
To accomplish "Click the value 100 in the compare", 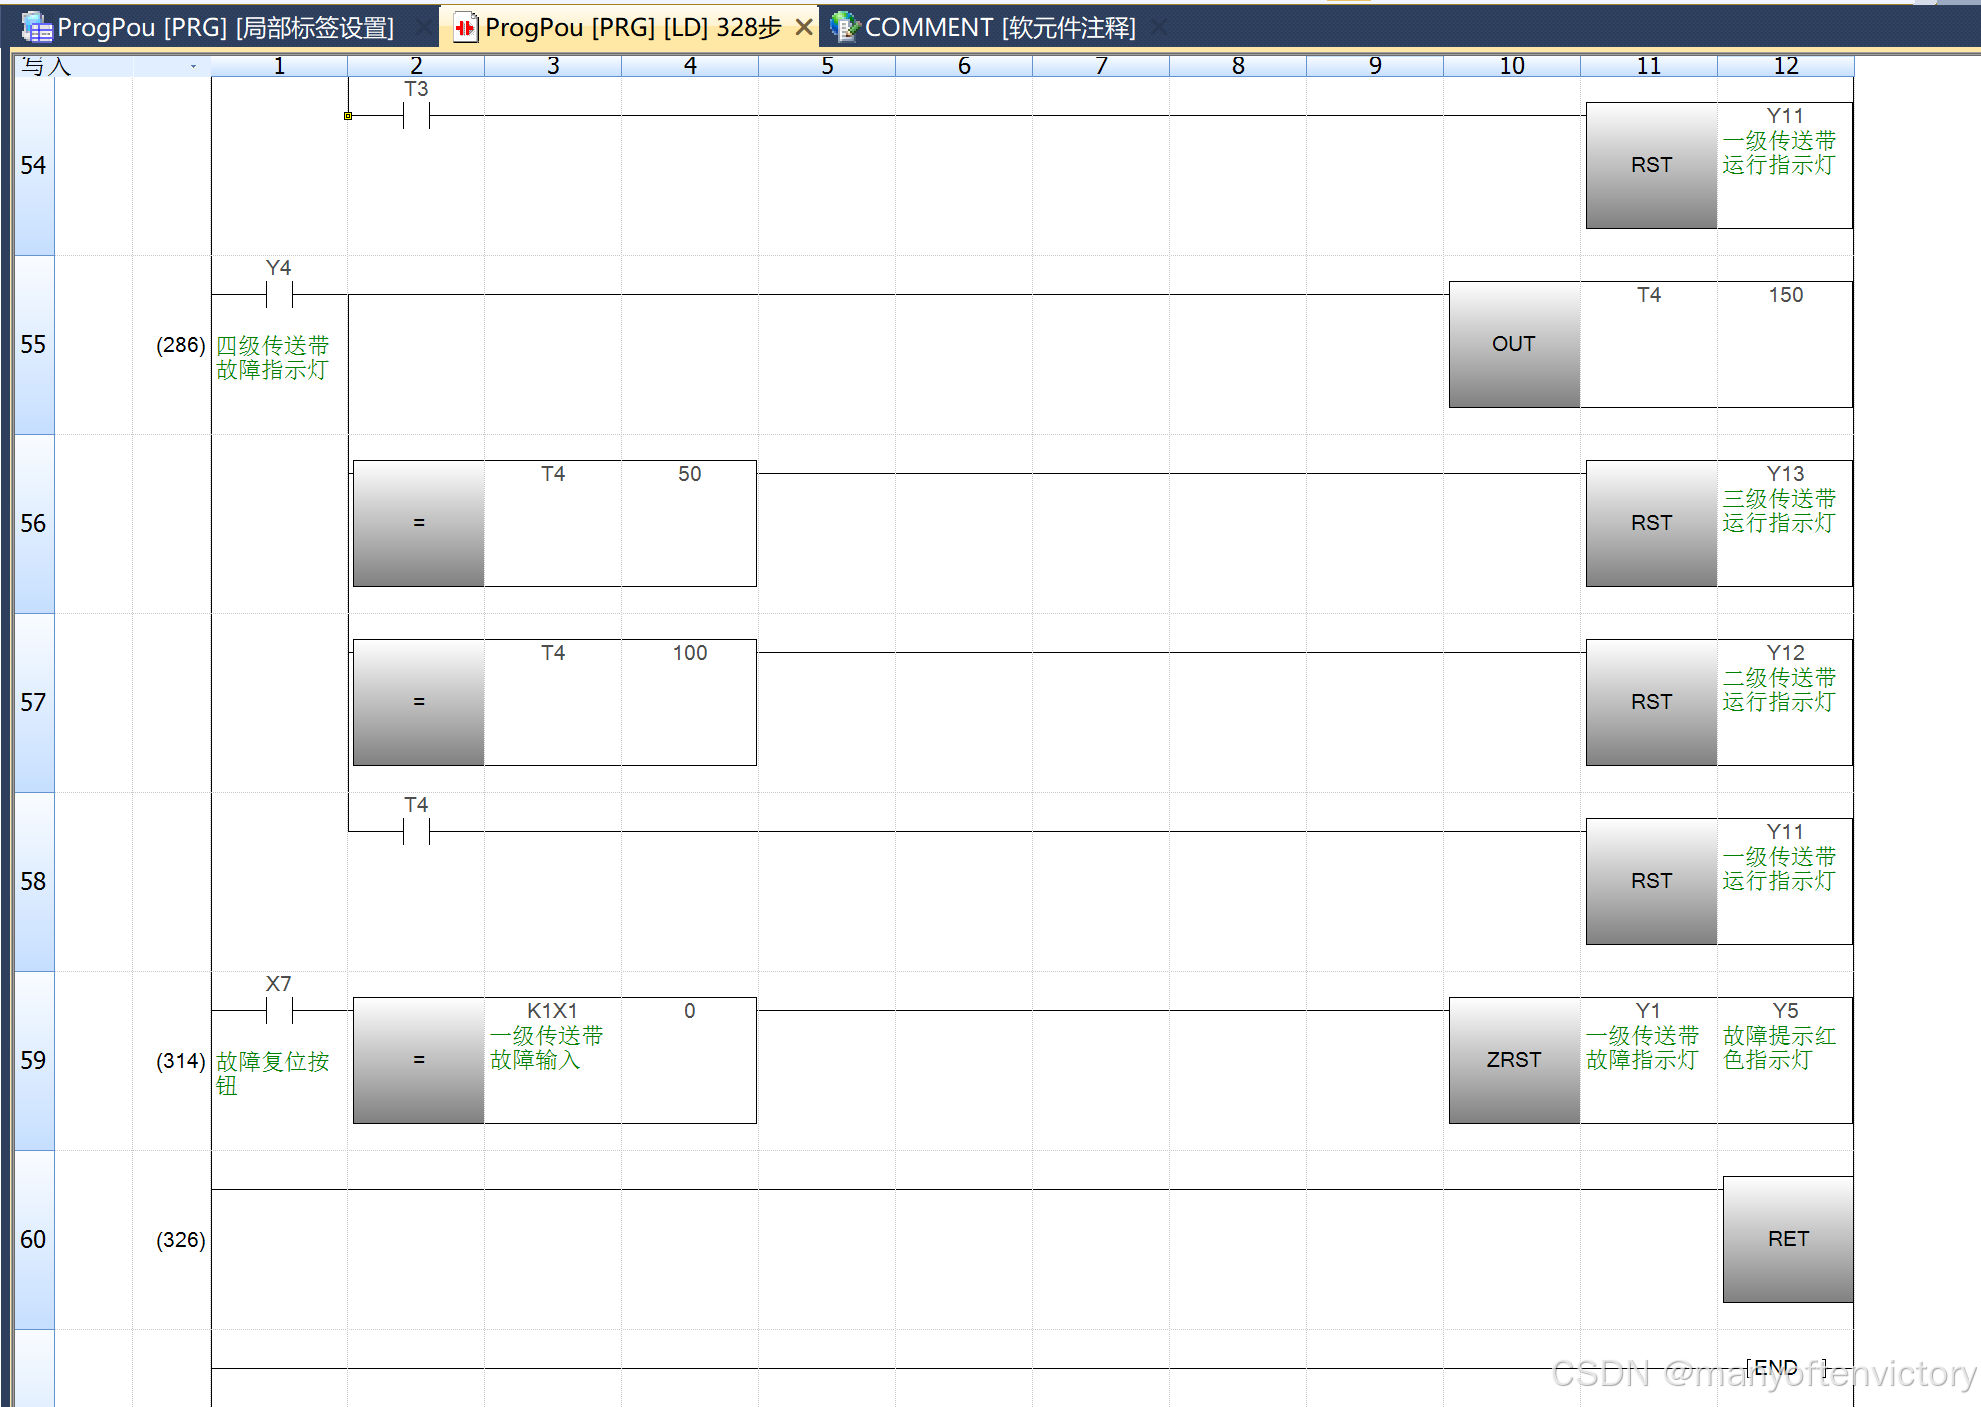I will pyautogui.click(x=690, y=653).
